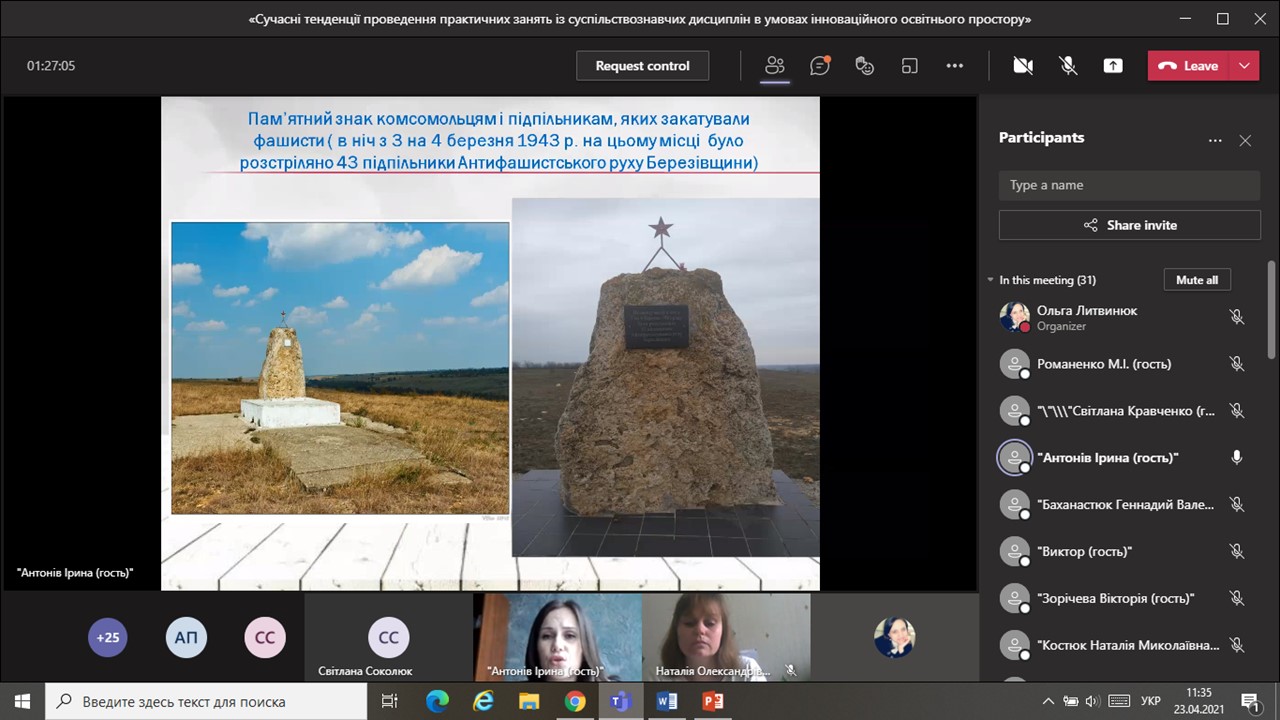
Task: Click the 'Type a name' search field
Action: click(x=1128, y=185)
